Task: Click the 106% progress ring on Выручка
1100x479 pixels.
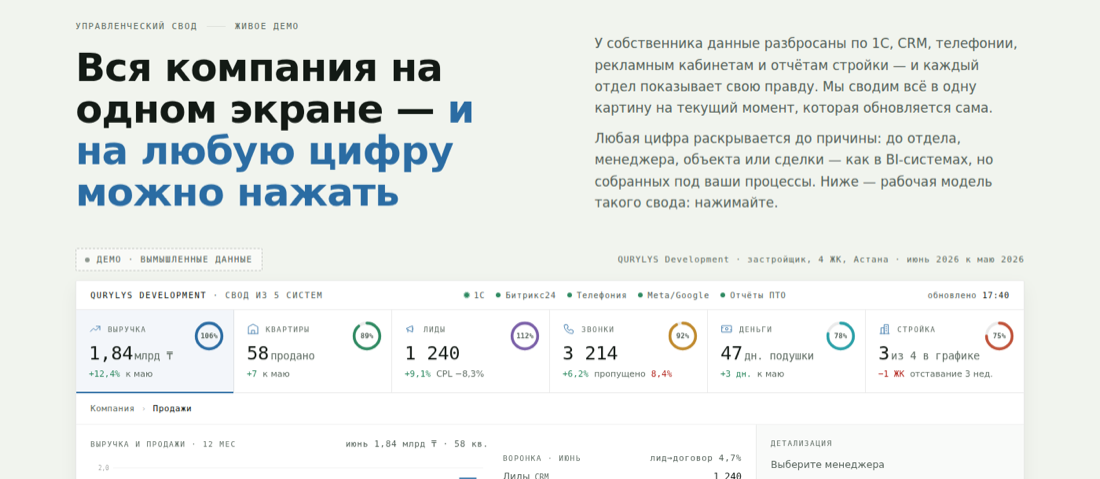Action: [x=209, y=336]
